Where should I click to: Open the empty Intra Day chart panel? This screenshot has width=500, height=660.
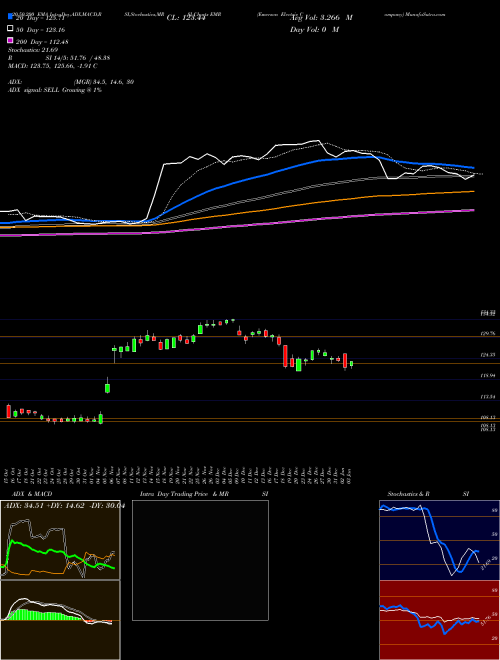point(200,560)
